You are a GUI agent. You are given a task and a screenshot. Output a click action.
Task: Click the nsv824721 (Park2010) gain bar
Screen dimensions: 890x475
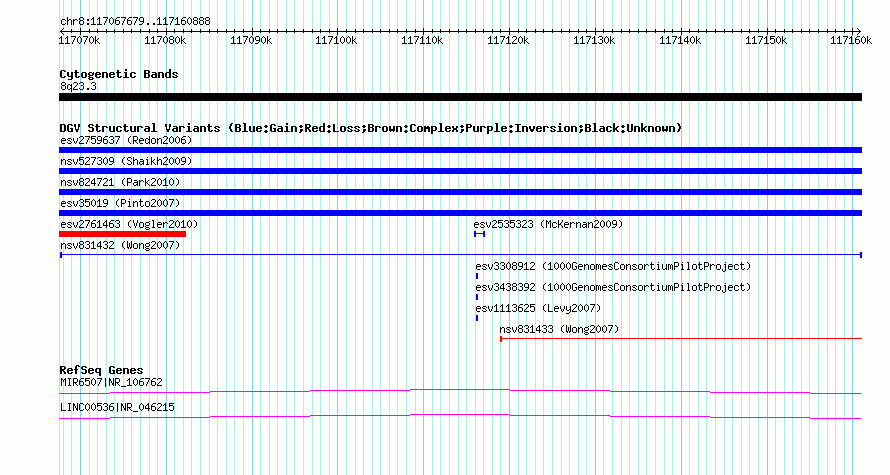[460, 192]
